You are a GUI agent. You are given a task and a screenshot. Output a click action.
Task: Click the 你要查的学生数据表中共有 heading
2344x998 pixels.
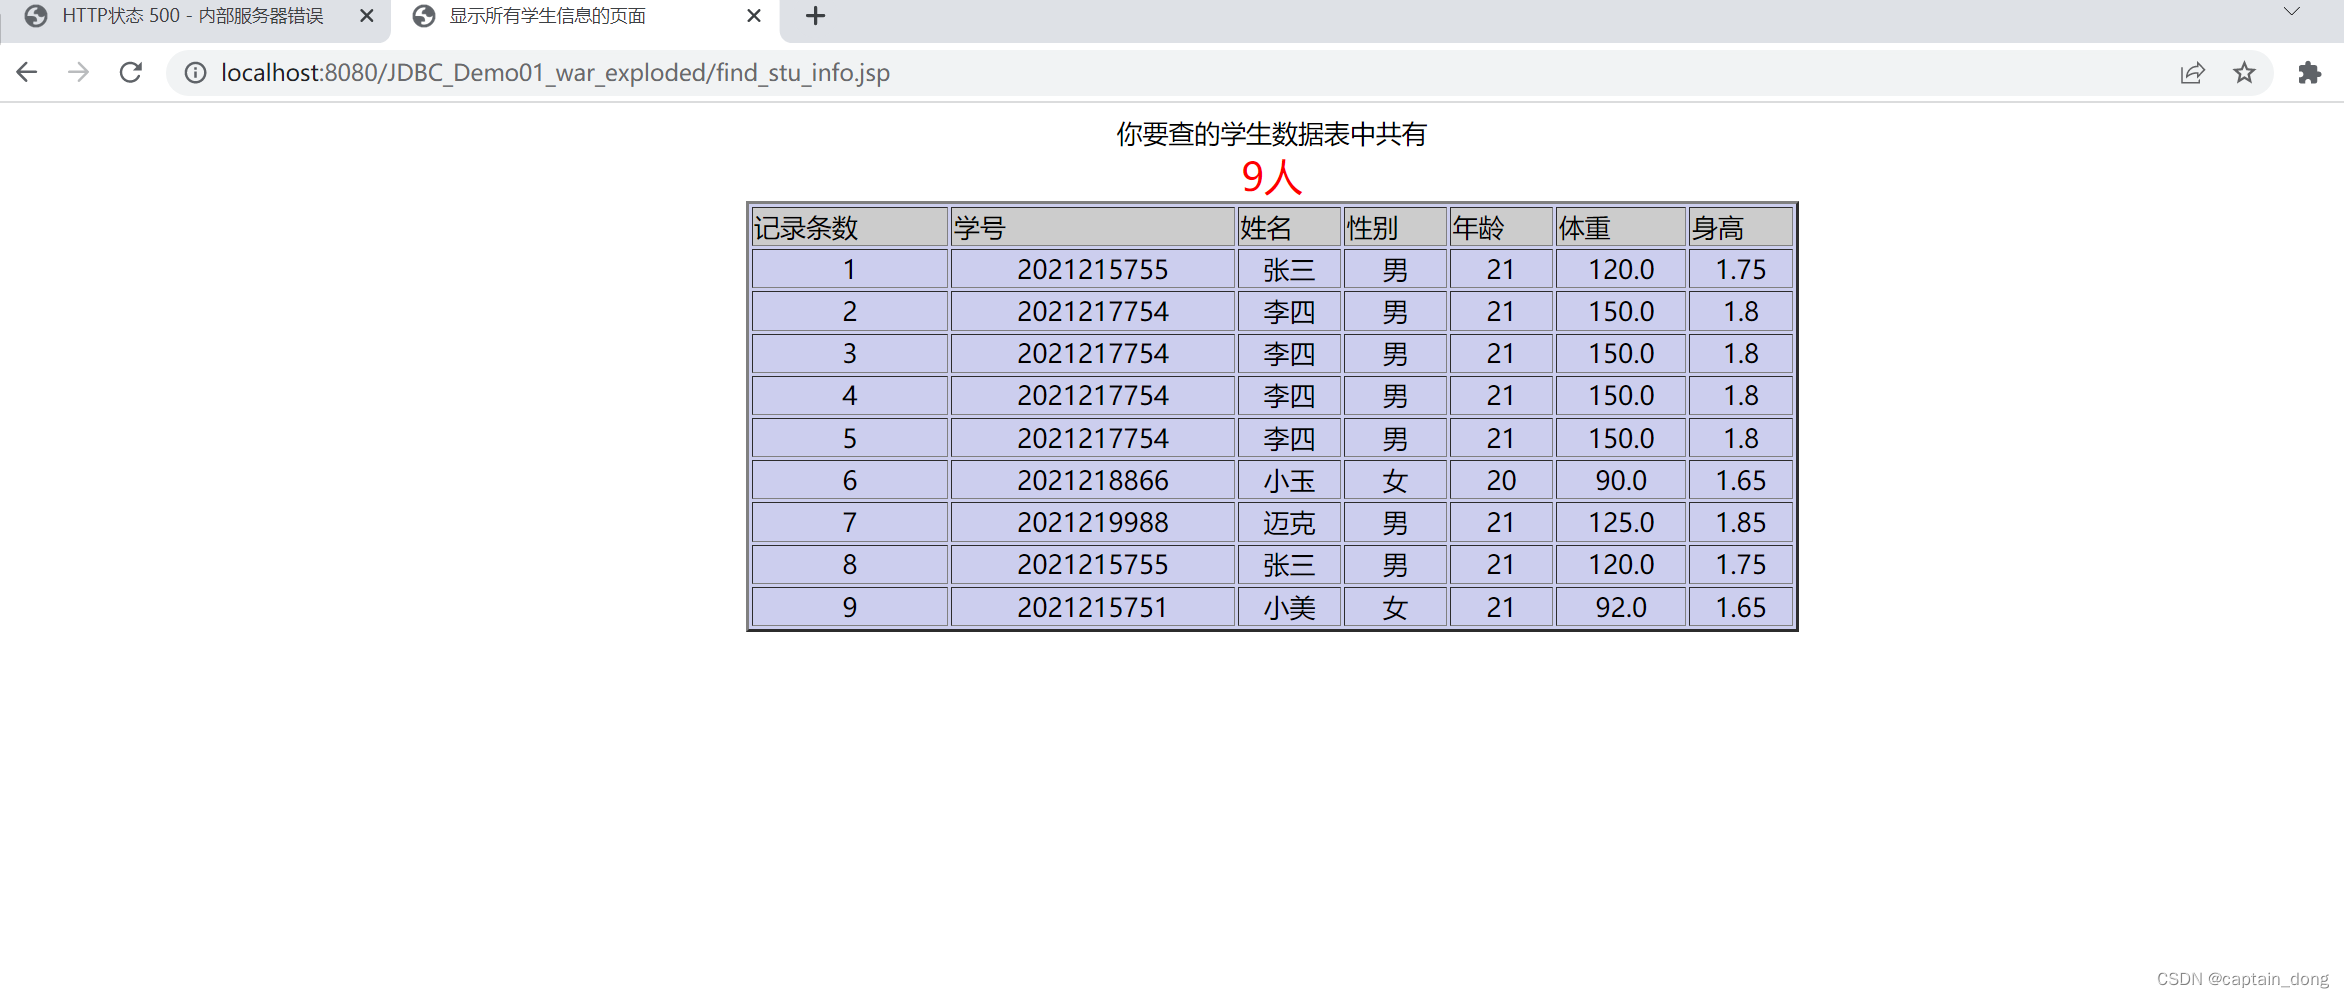coord(1272,134)
